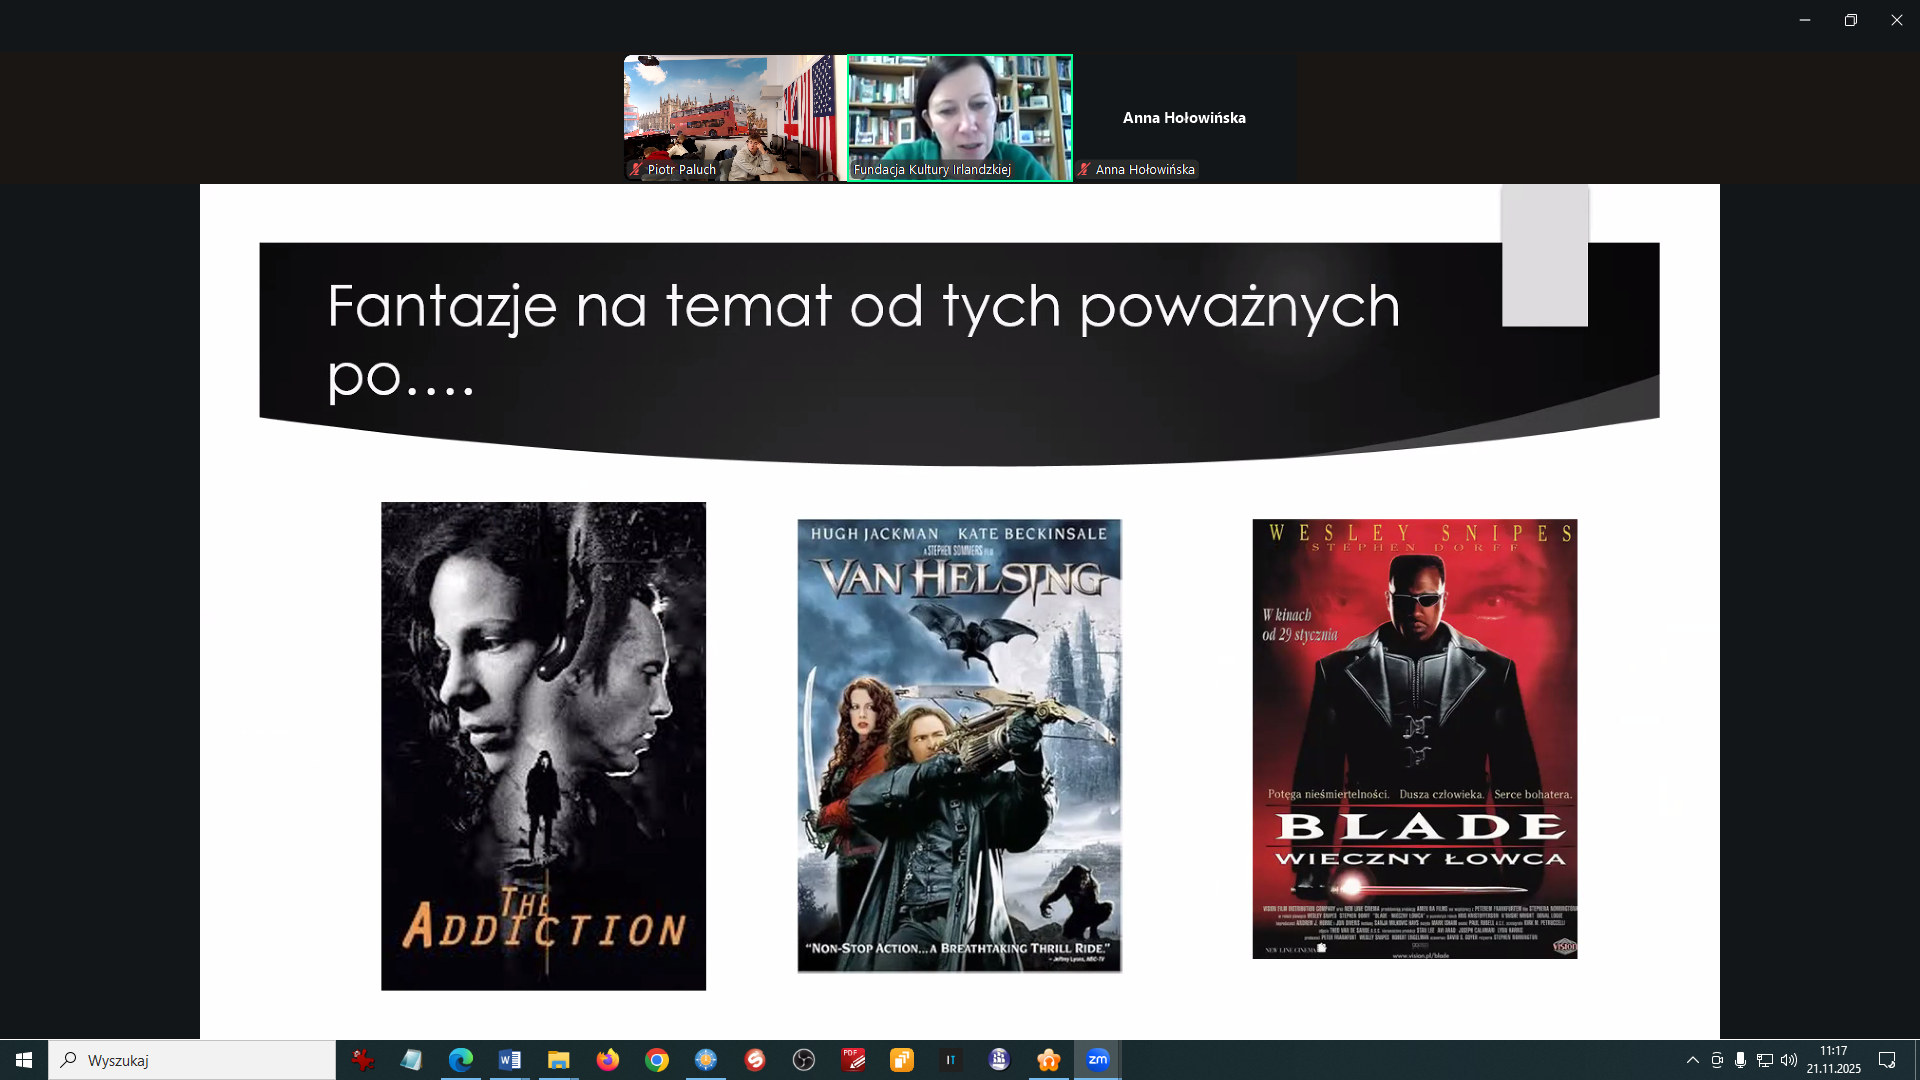This screenshot has width=1920, height=1080.
Task: Click the camera-in-use tray icon
Action: tap(1717, 1060)
